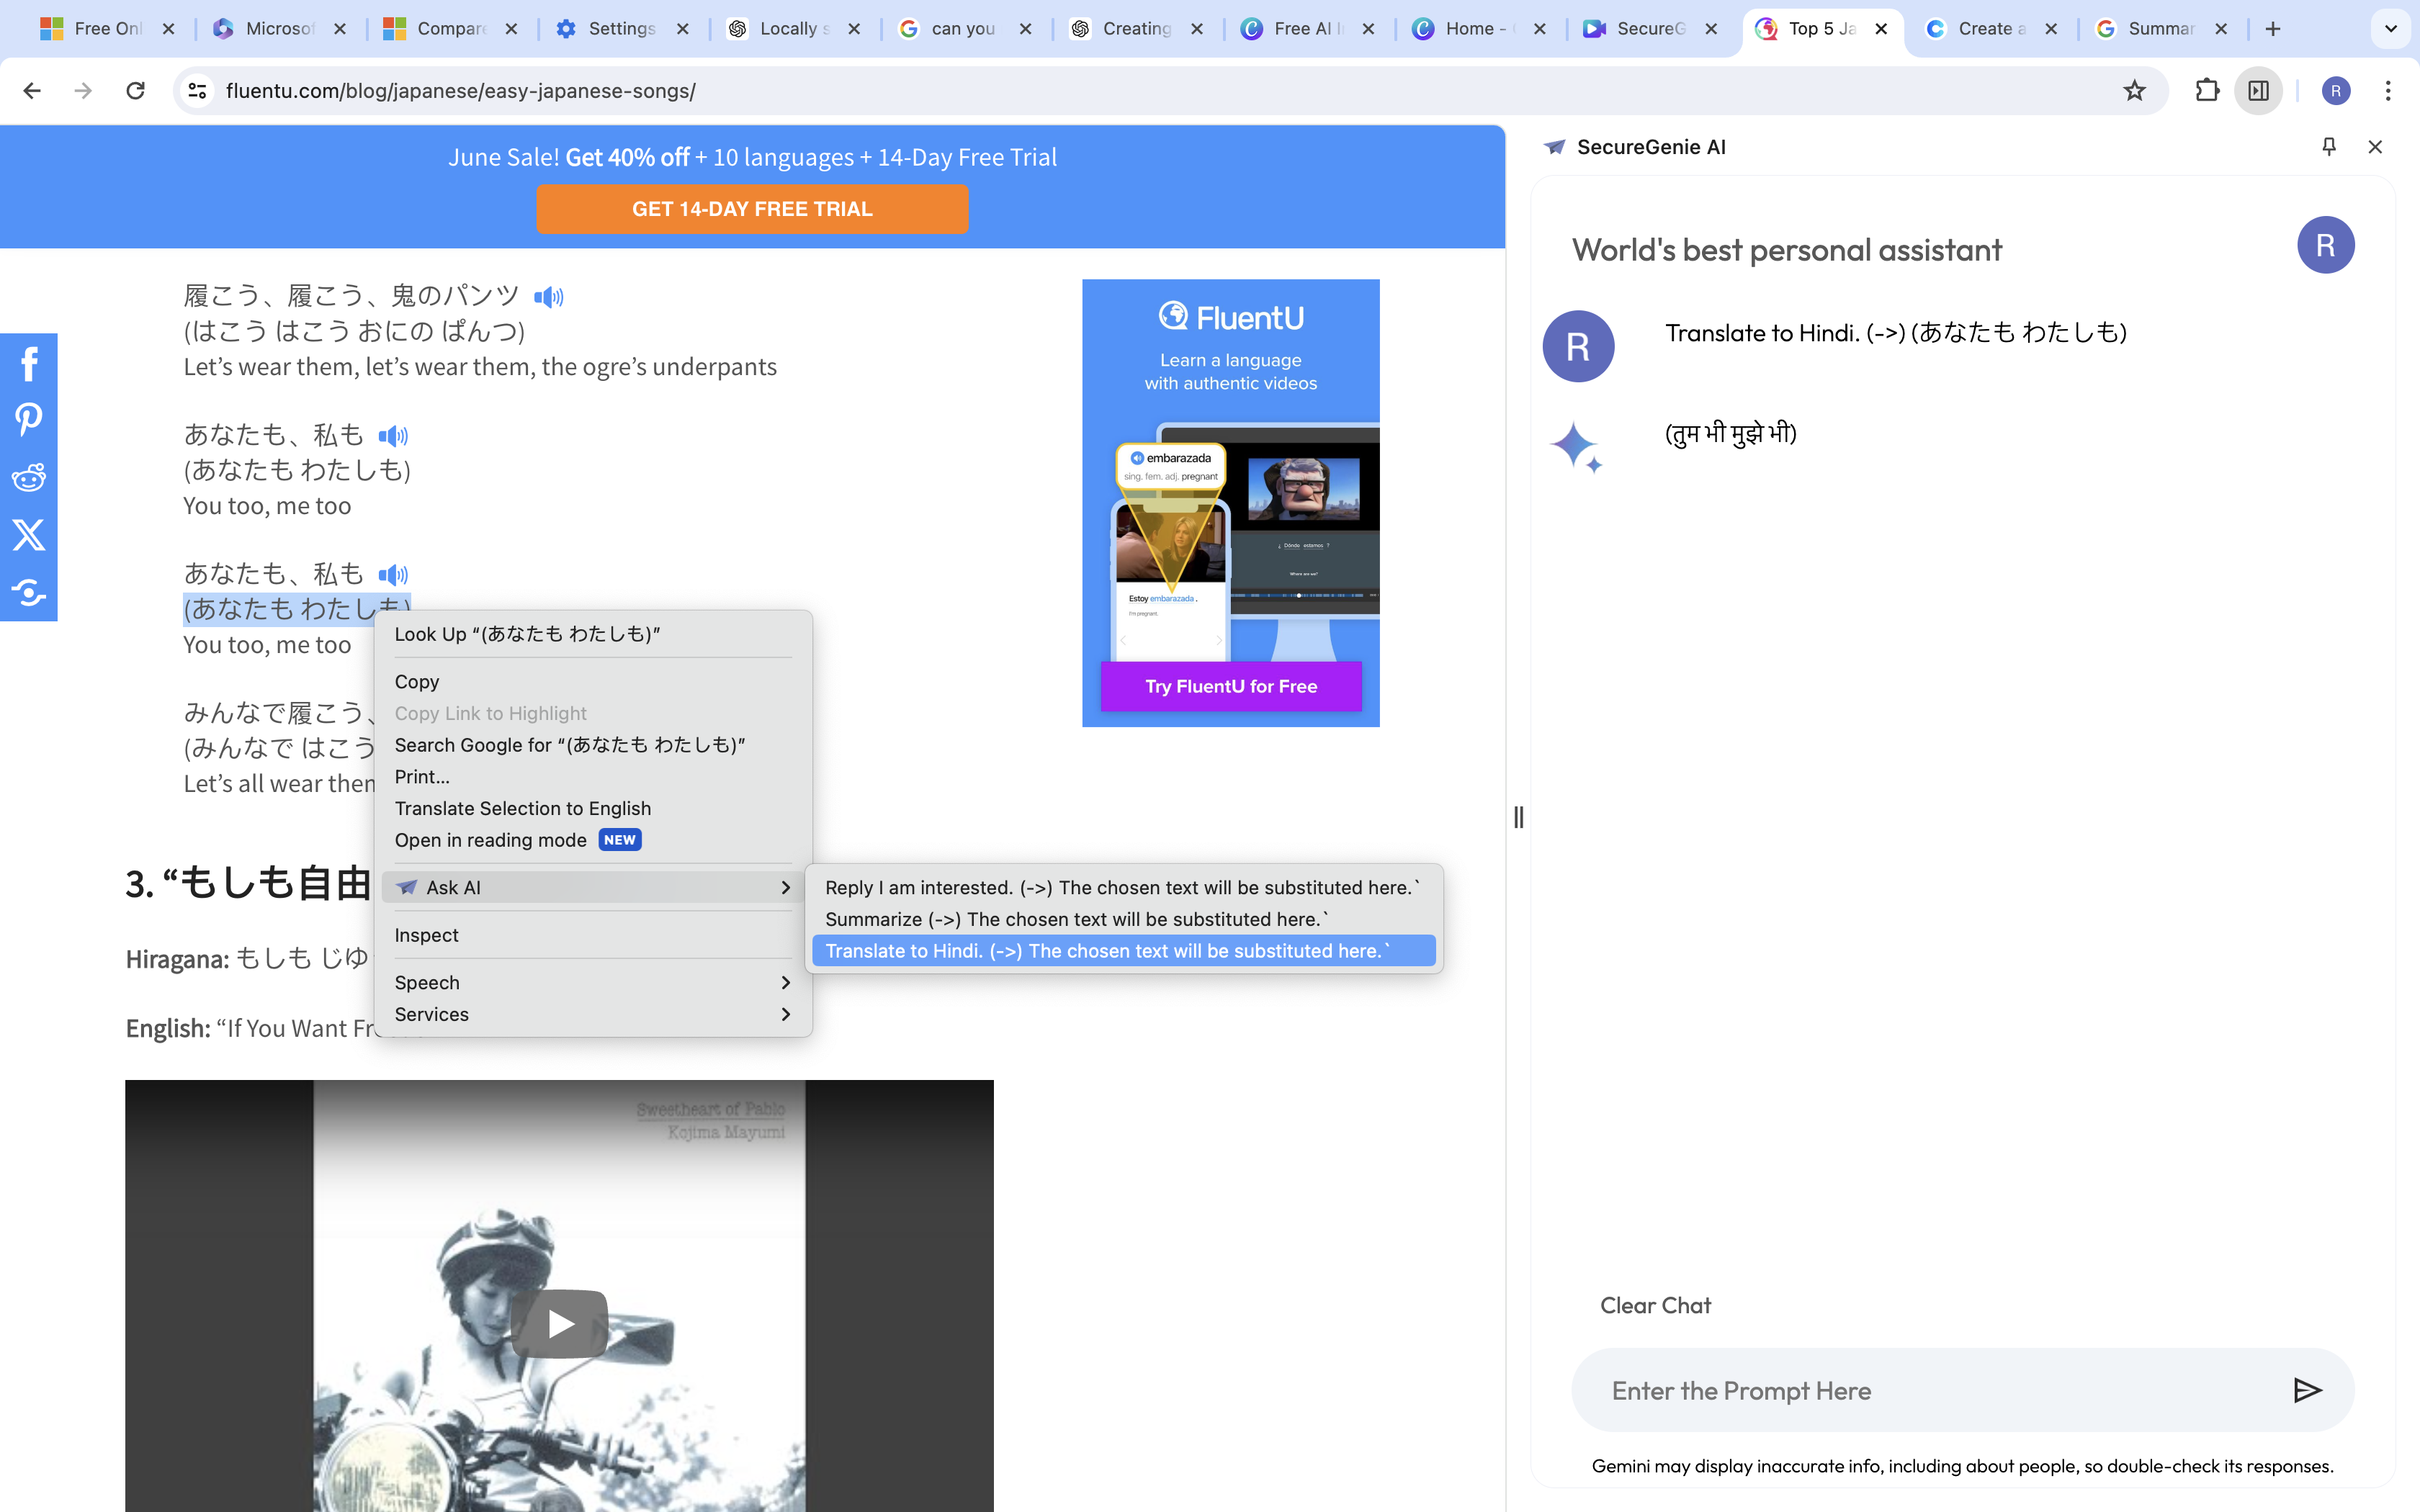This screenshot has width=2420, height=1512.
Task: Click the X (Twitter) share icon
Action: (x=29, y=535)
